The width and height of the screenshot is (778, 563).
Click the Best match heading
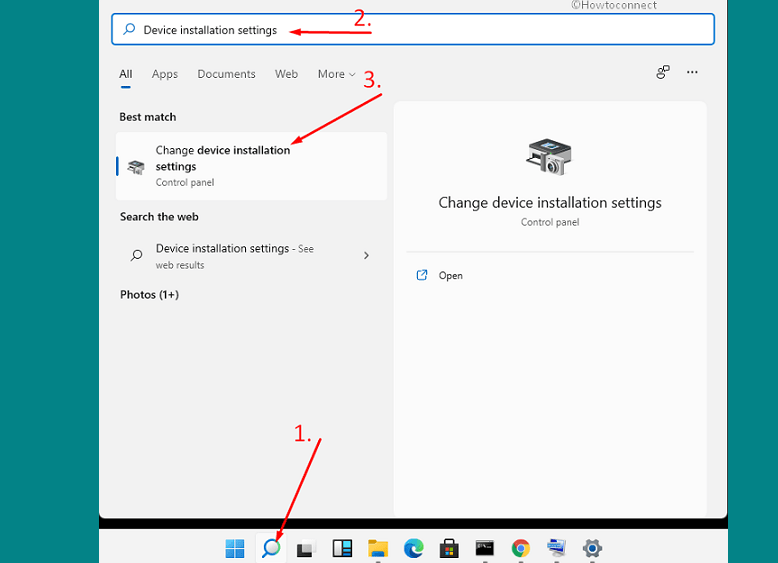(x=147, y=117)
